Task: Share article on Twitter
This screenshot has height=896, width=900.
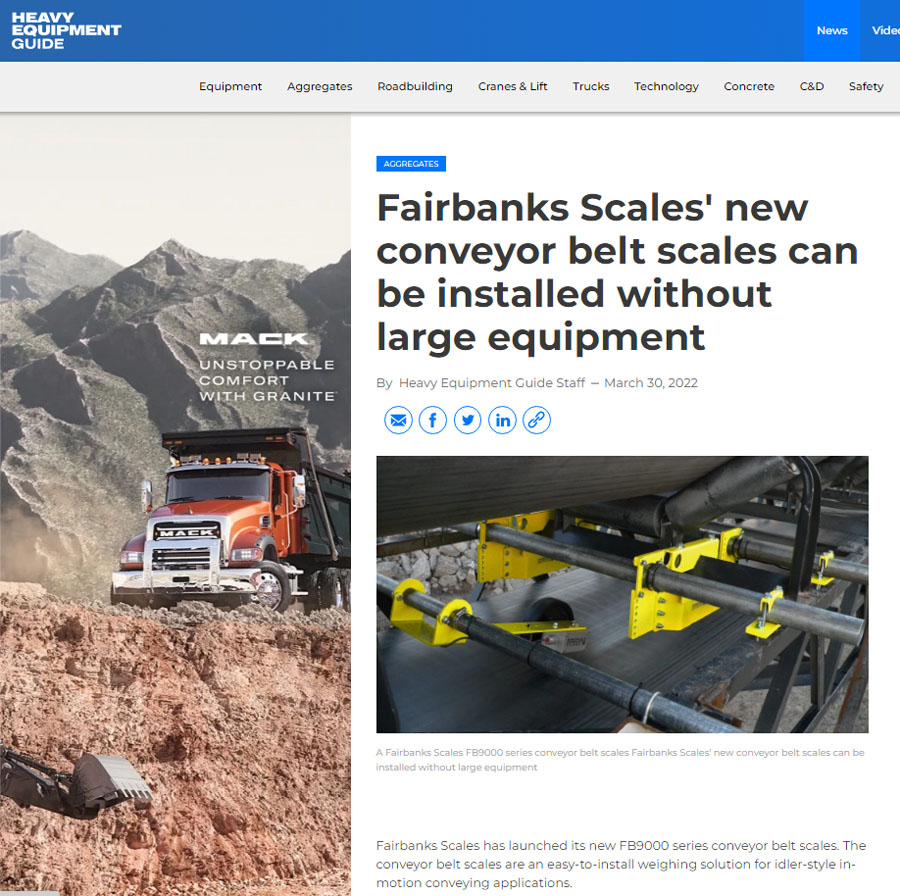Action: 468,420
